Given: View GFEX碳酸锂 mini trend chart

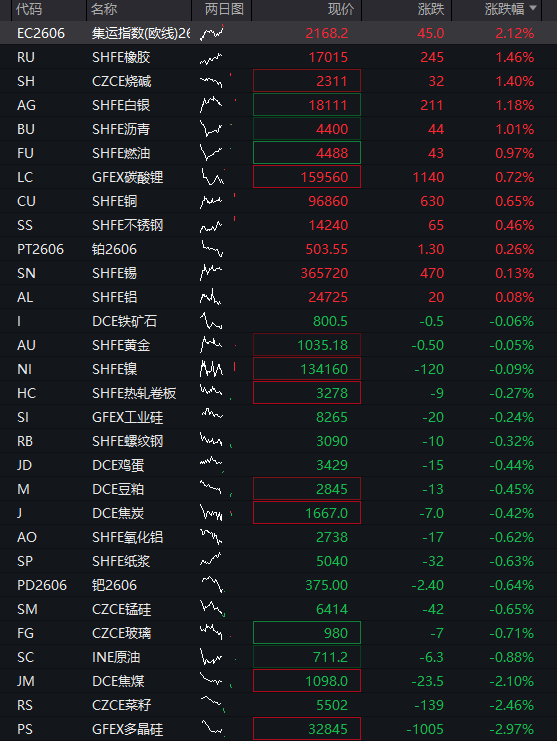Looking at the screenshot, I should (212, 177).
